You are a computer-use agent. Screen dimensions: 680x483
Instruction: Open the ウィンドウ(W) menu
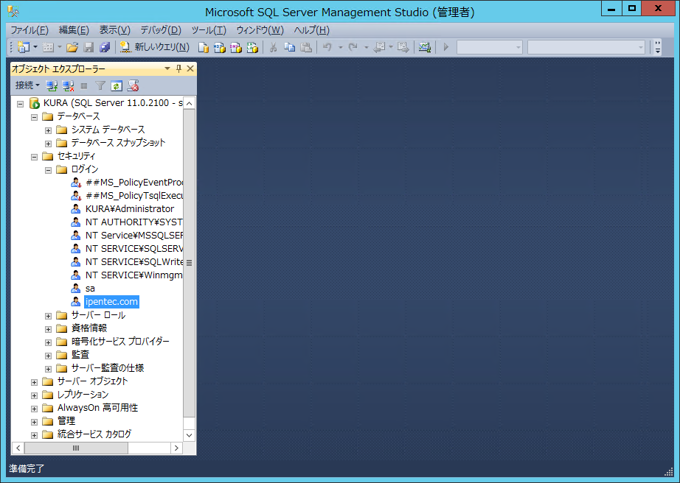coord(260,30)
